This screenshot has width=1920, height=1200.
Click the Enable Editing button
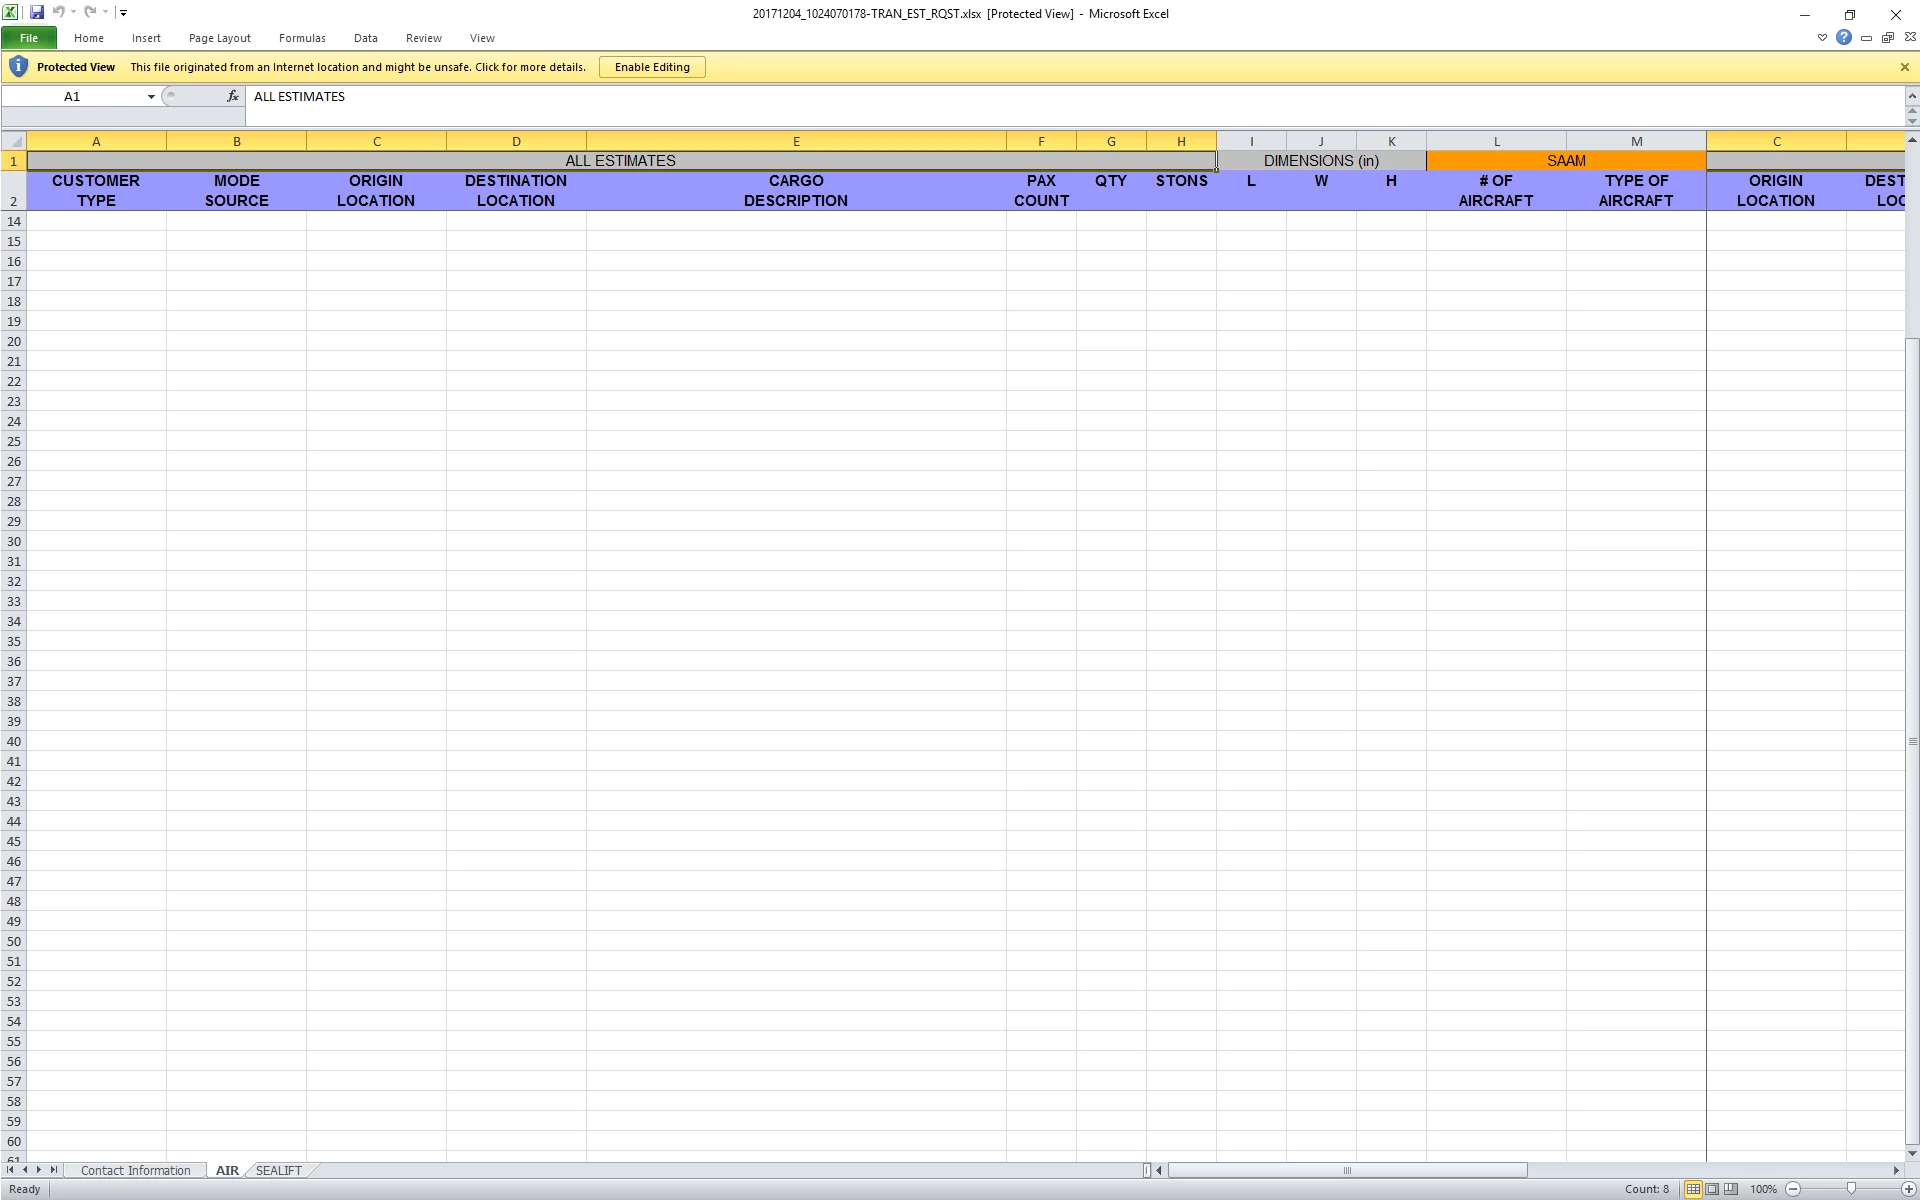(652, 67)
